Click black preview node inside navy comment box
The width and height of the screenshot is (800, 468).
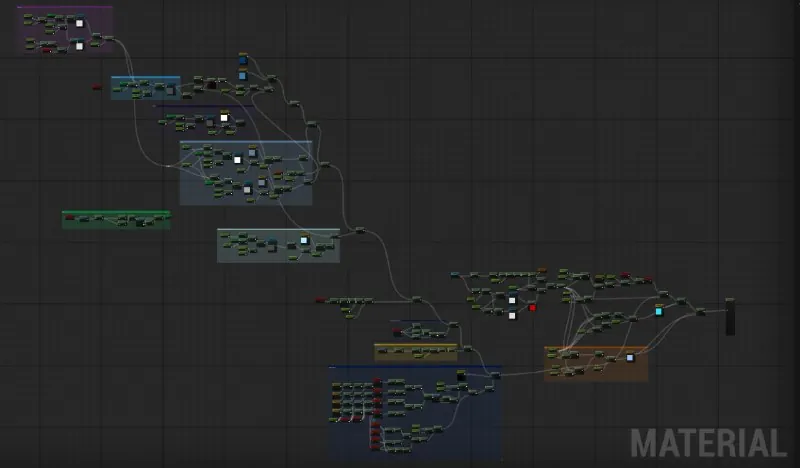[461, 376]
